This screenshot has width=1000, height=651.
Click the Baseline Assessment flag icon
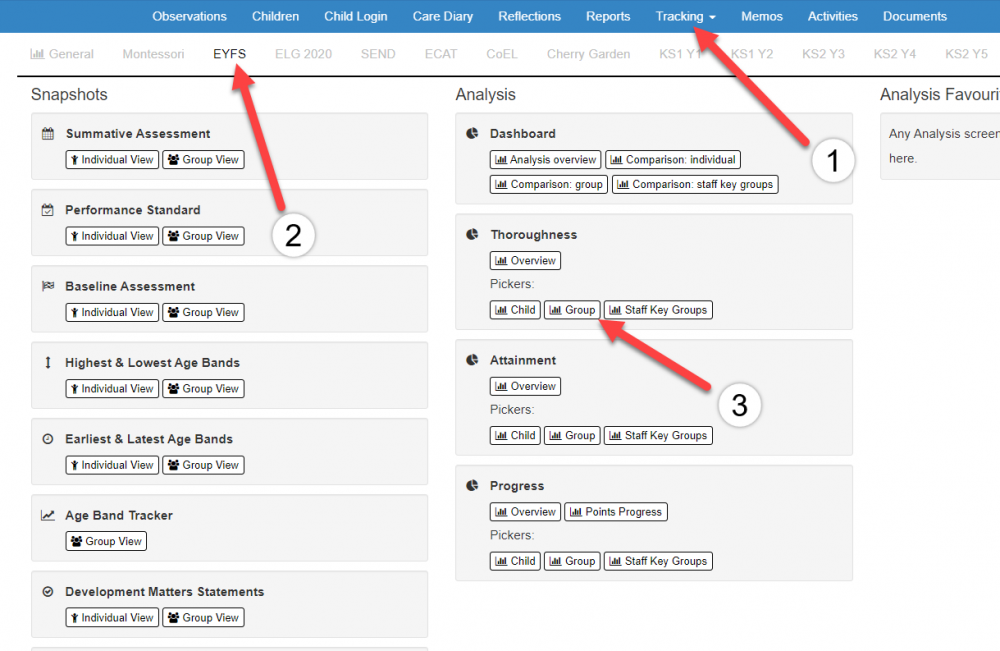pyautogui.click(x=48, y=286)
